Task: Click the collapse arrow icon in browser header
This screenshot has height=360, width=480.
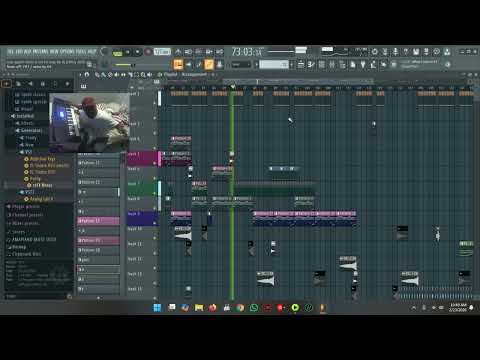Action: [31, 84]
